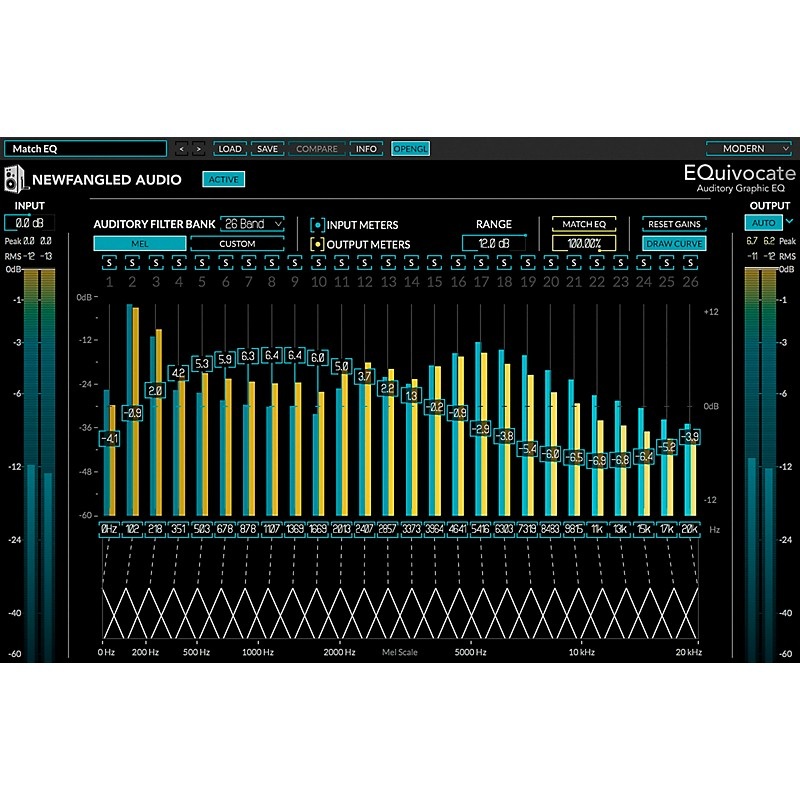Toggle the Input Meters checkbox
The image size is (800, 800).
[x=317, y=225]
